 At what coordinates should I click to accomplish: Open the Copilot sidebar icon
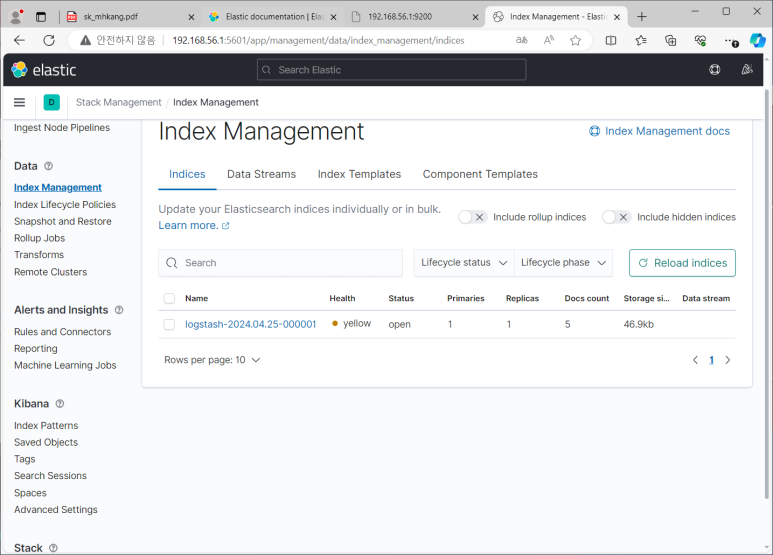758,40
